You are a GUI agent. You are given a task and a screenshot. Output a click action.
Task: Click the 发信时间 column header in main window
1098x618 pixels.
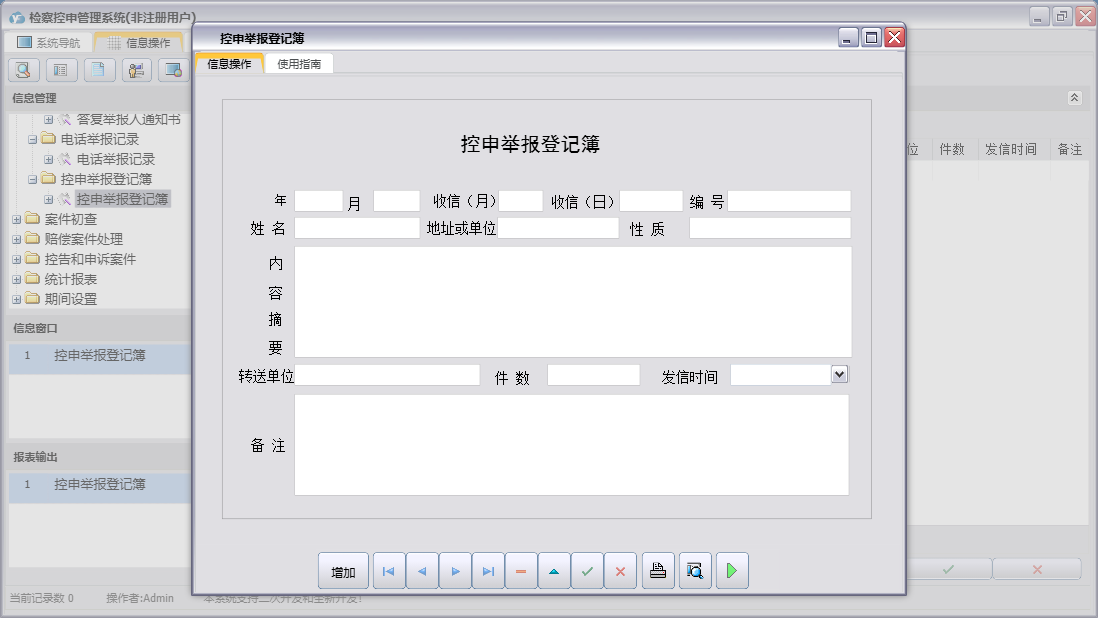pos(1010,149)
